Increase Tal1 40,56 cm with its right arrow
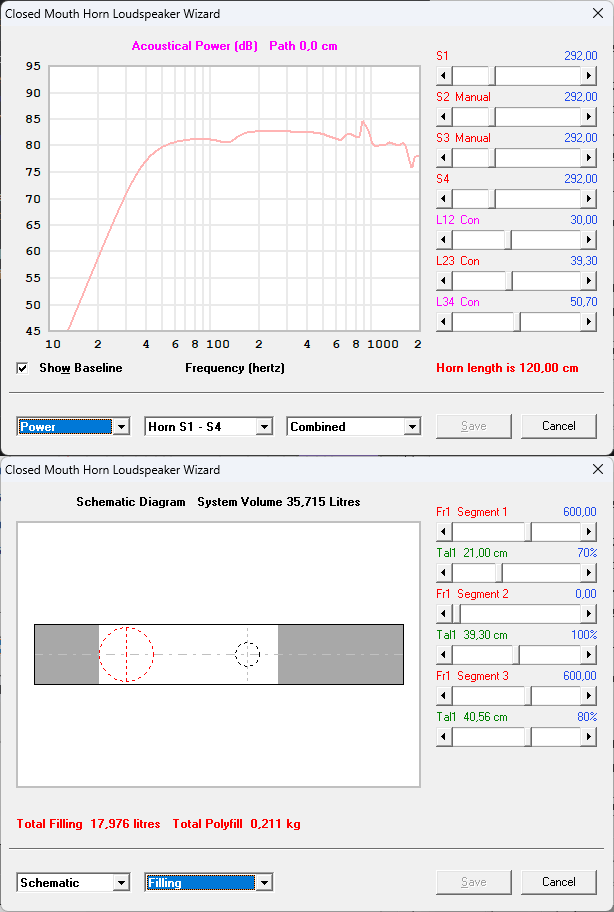The image size is (614, 912). click(x=588, y=737)
